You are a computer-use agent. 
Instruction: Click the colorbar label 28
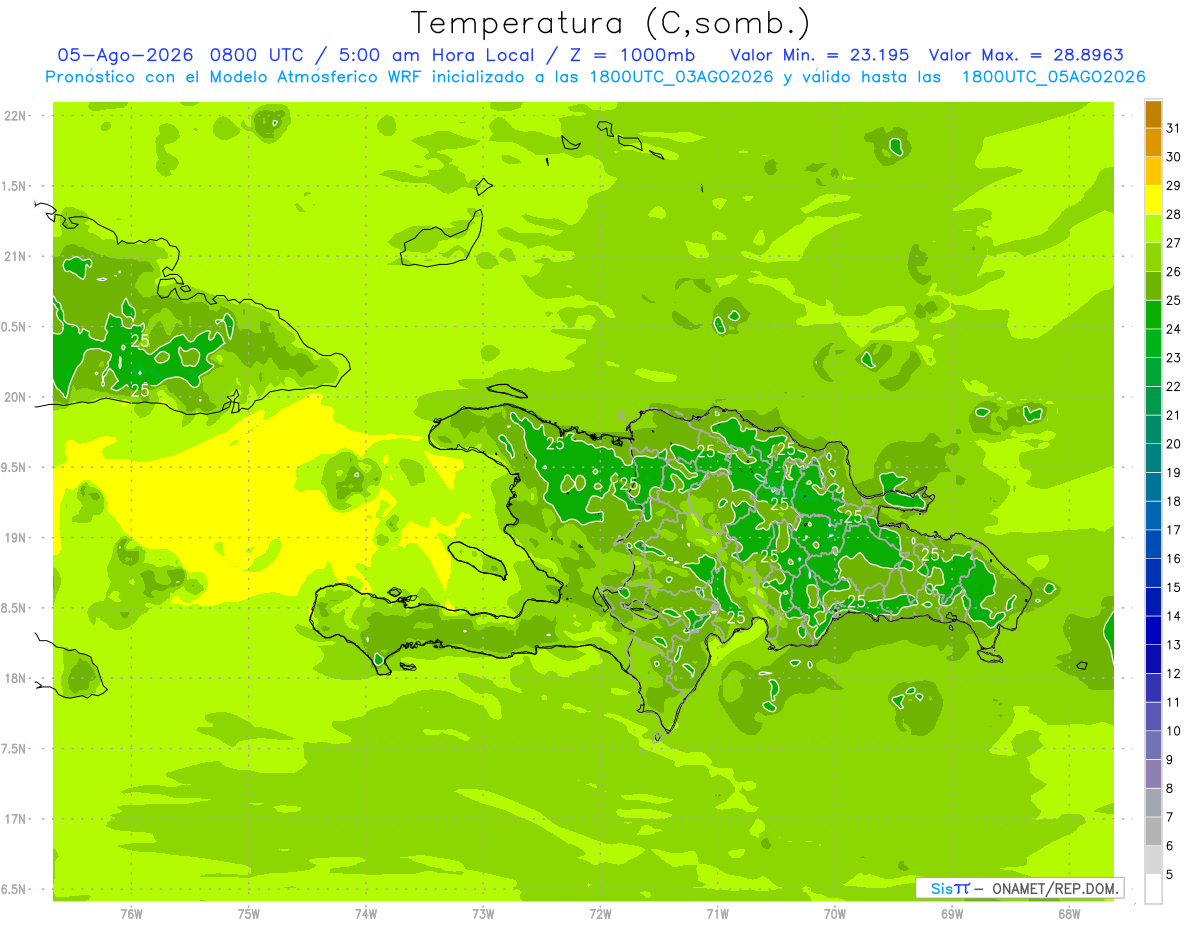click(x=1174, y=214)
